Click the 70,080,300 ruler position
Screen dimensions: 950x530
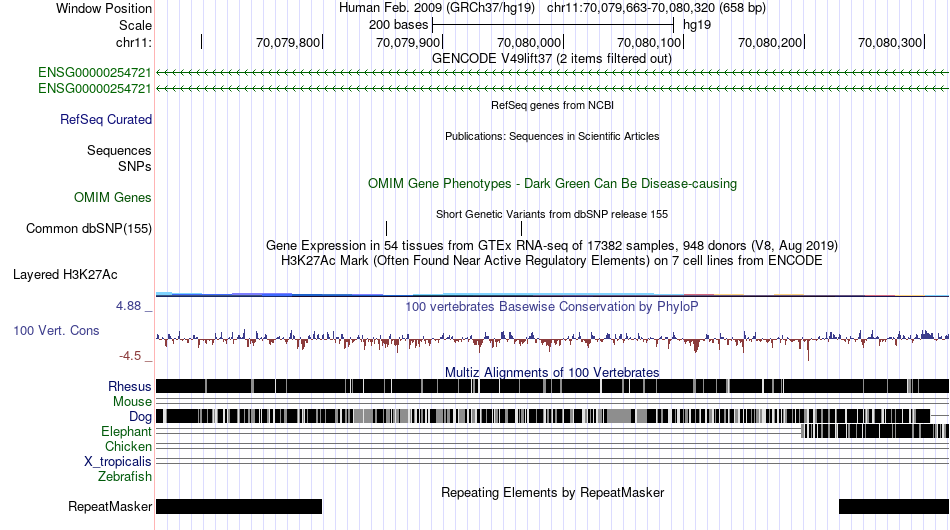(x=890, y=42)
